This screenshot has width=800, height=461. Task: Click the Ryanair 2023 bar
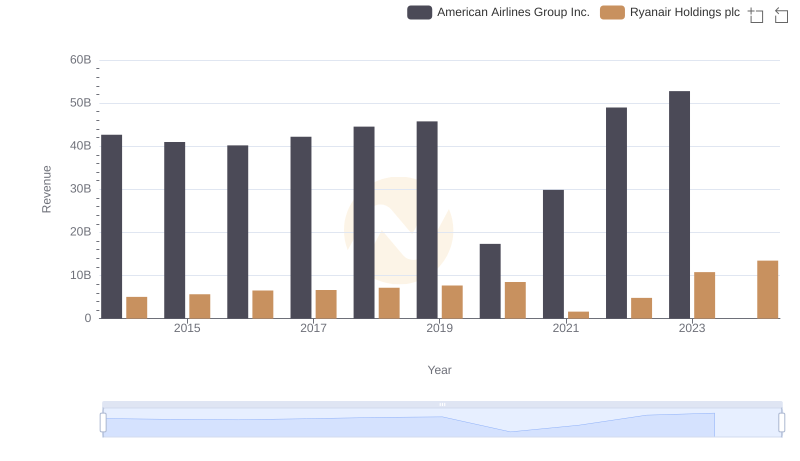[705, 295]
